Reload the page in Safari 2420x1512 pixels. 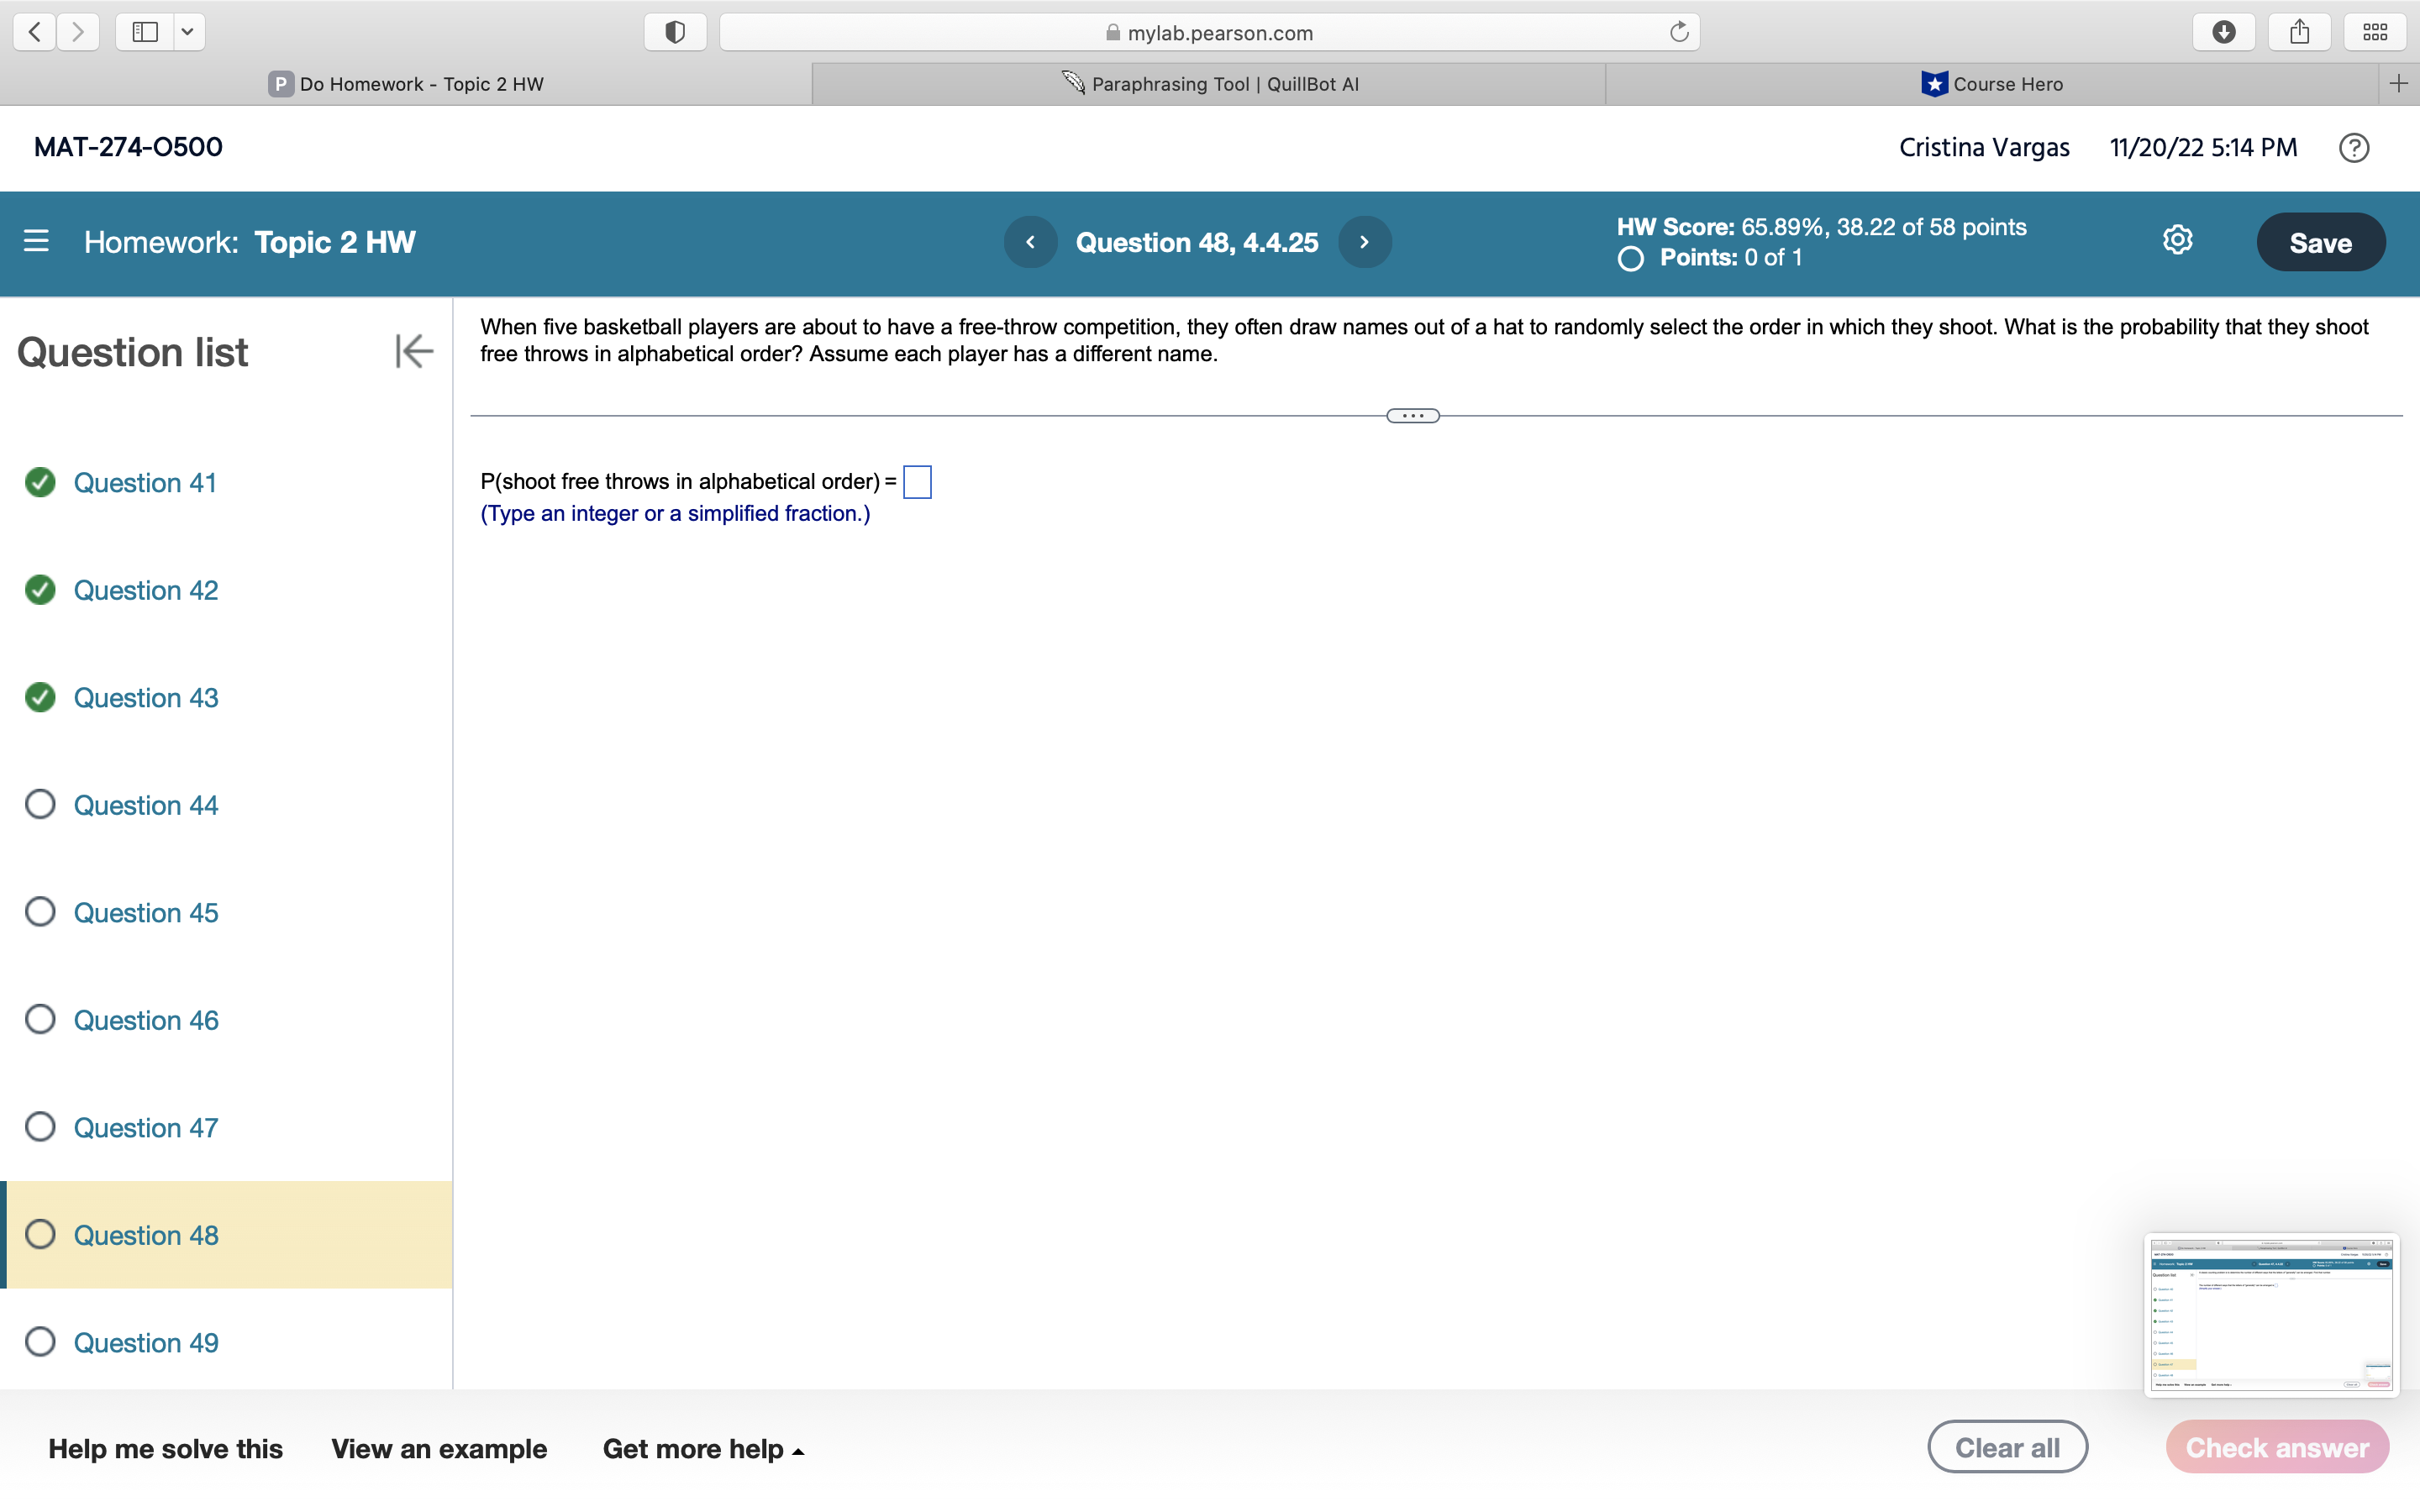point(1679,32)
